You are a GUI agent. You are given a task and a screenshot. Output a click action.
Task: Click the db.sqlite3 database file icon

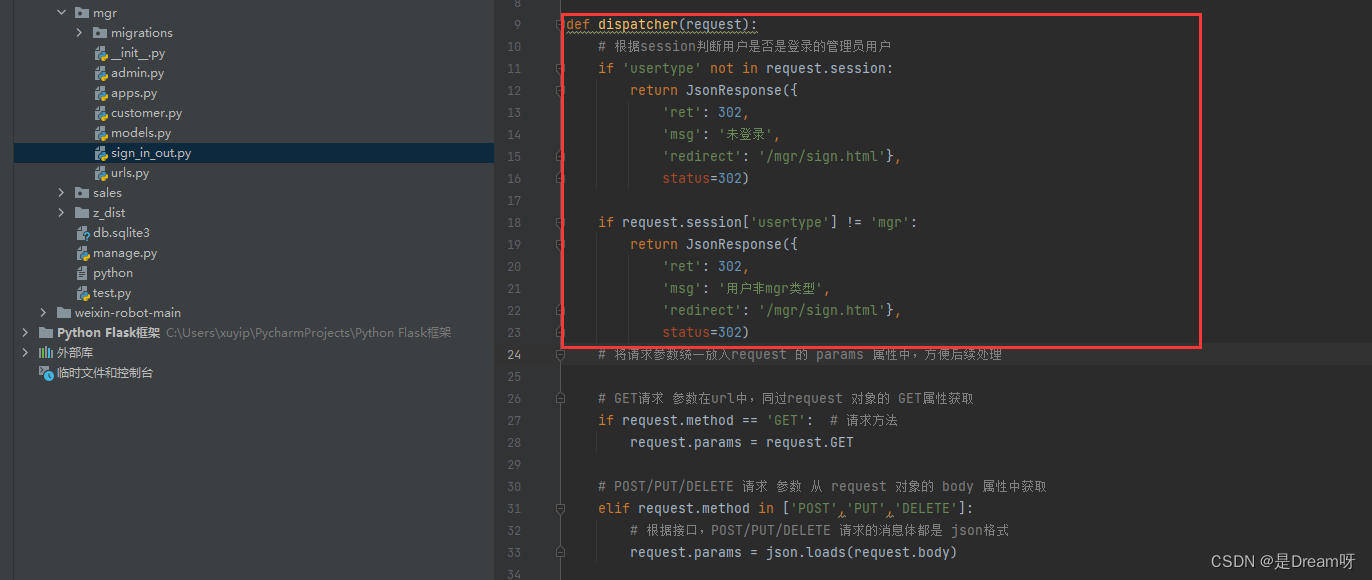(83, 233)
